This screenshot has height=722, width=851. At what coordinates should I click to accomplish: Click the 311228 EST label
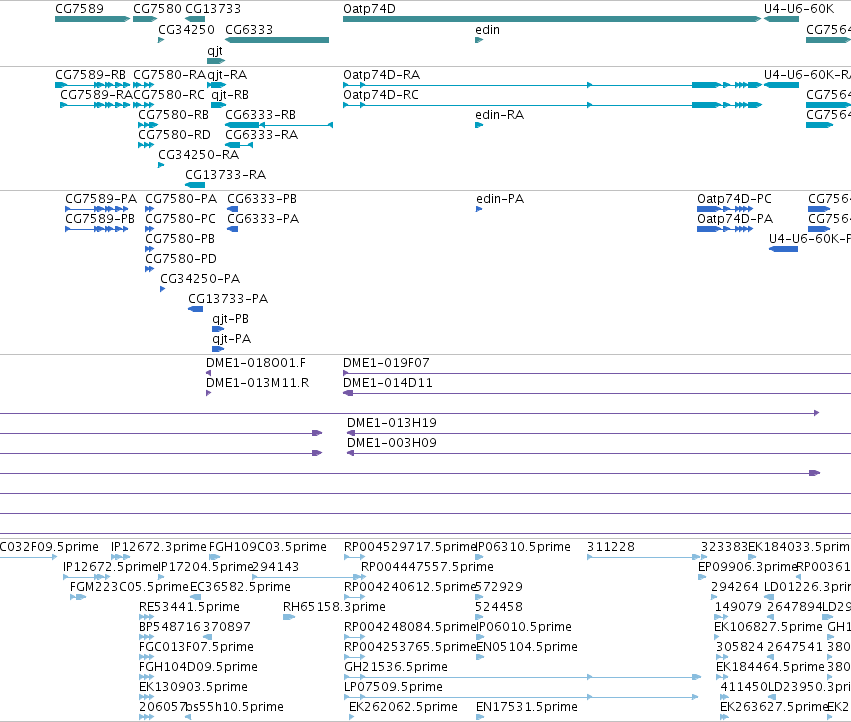click(x=611, y=547)
